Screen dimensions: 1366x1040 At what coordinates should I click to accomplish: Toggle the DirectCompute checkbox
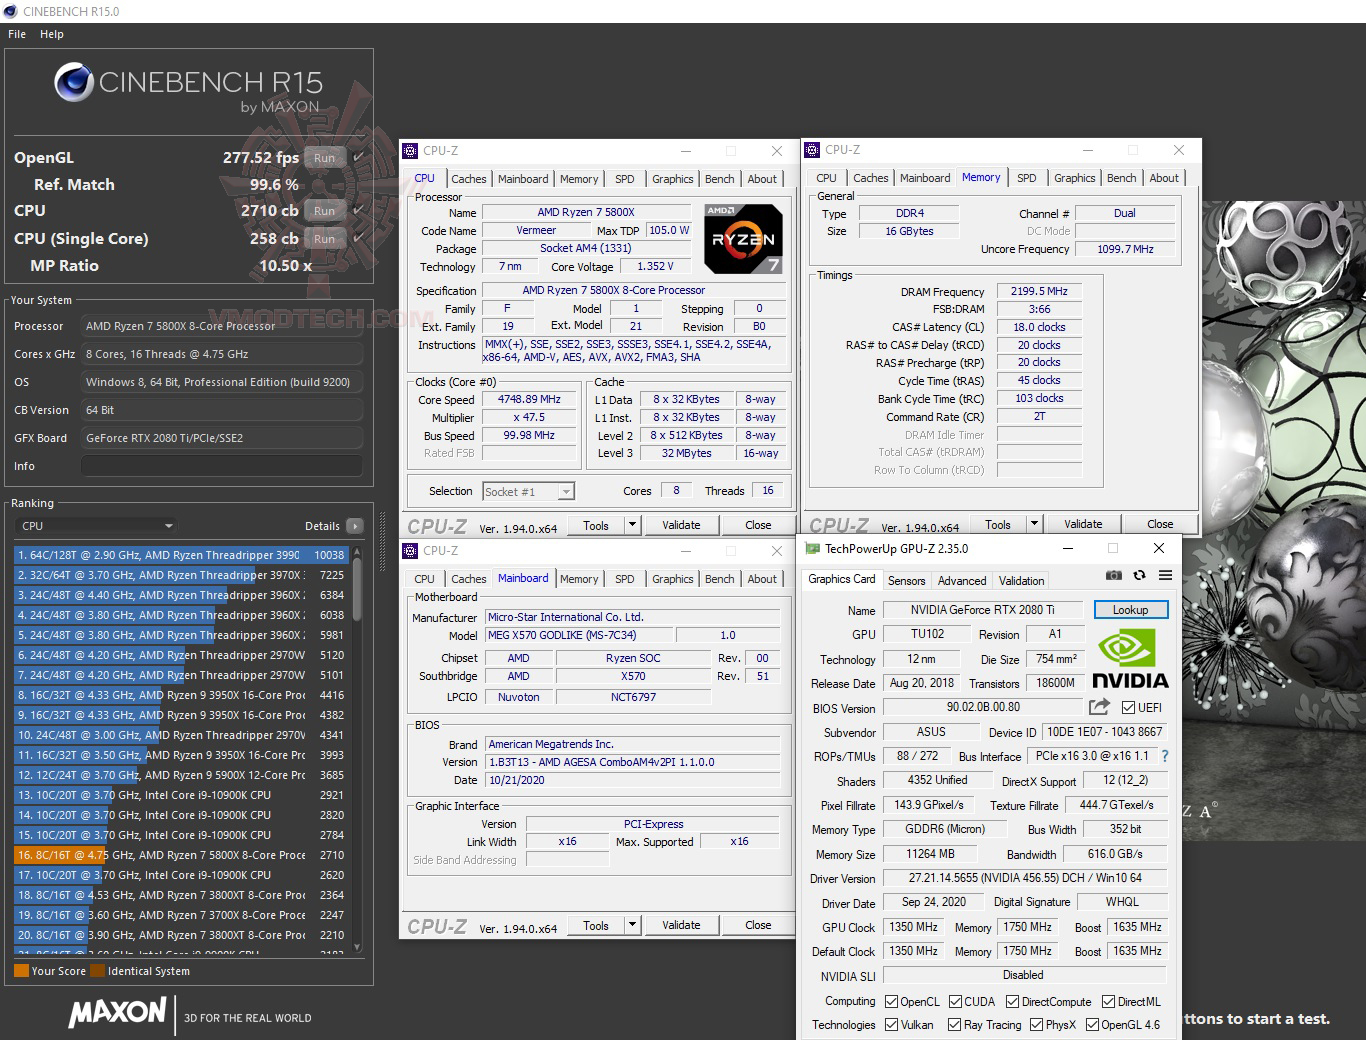1012,1001
